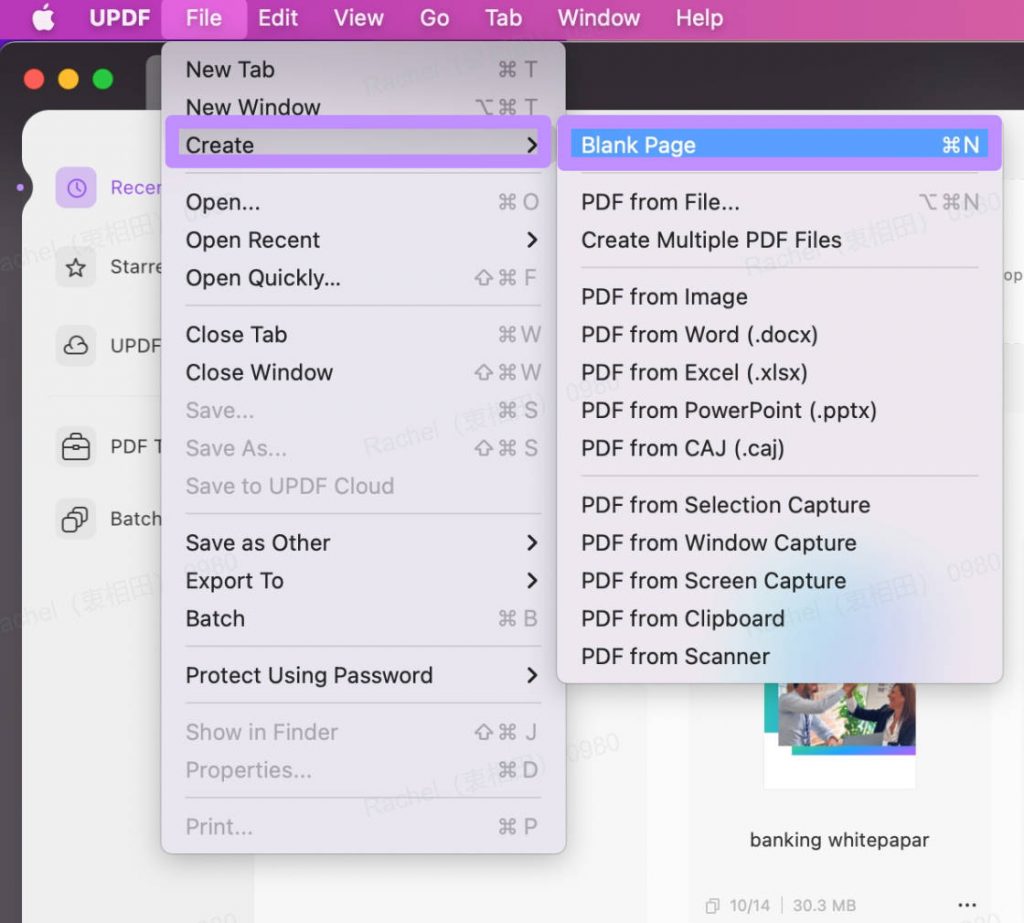
Task: Select the Recent clock icon in sidebar
Action: [76, 187]
